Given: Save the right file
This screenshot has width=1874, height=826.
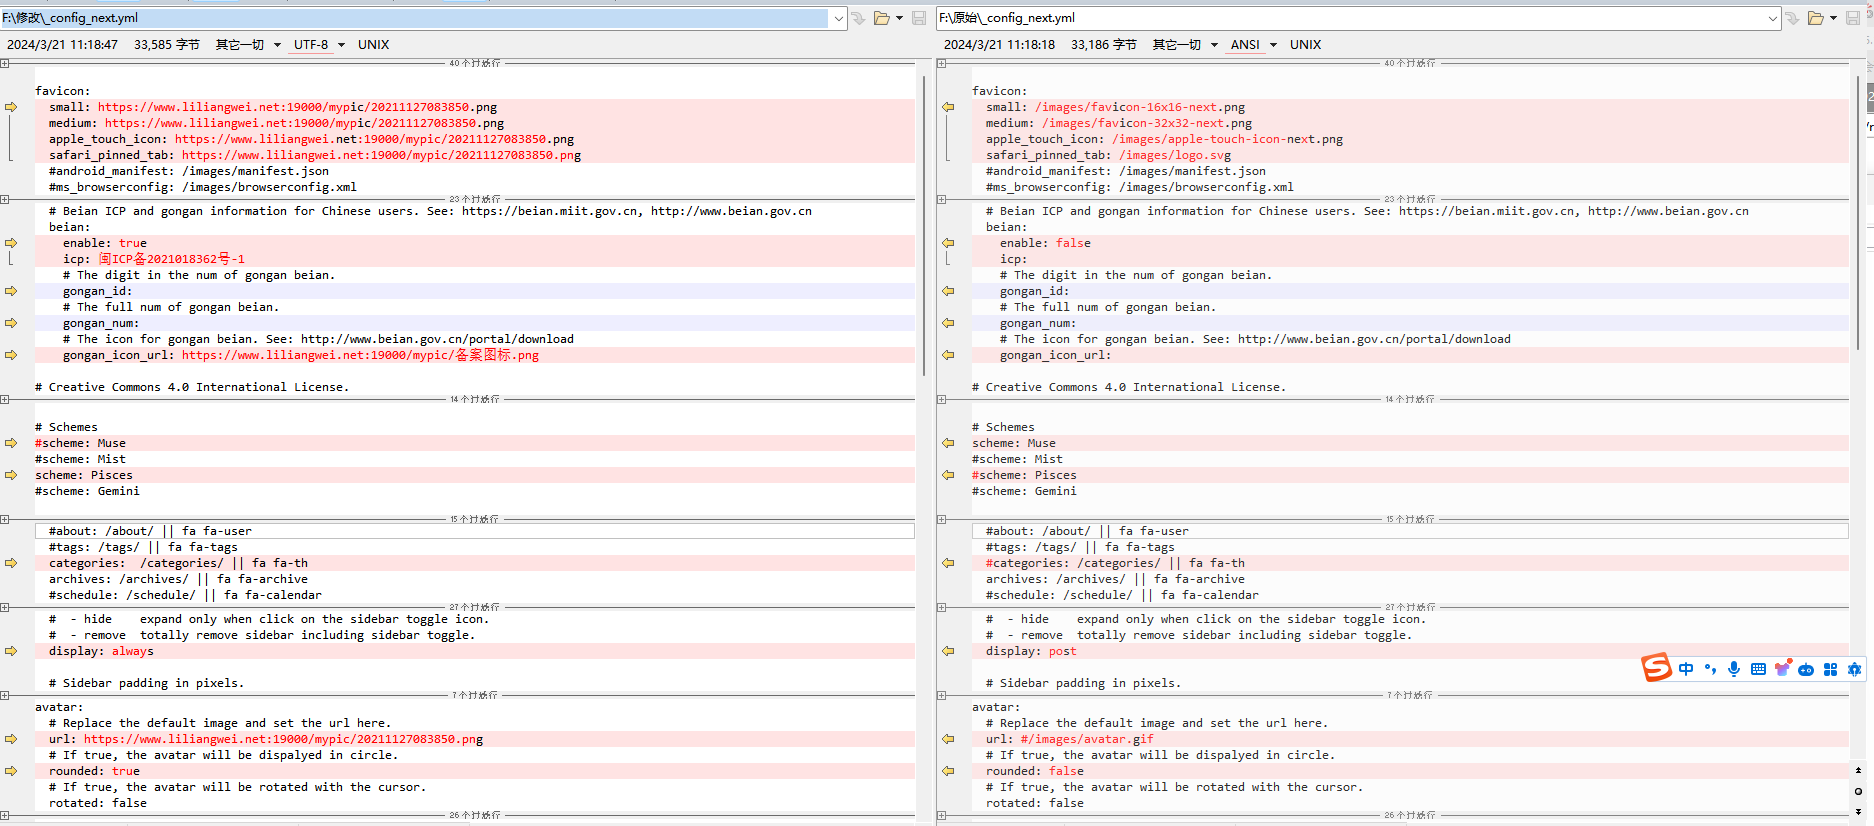Looking at the screenshot, I should pyautogui.click(x=1853, y=18).
